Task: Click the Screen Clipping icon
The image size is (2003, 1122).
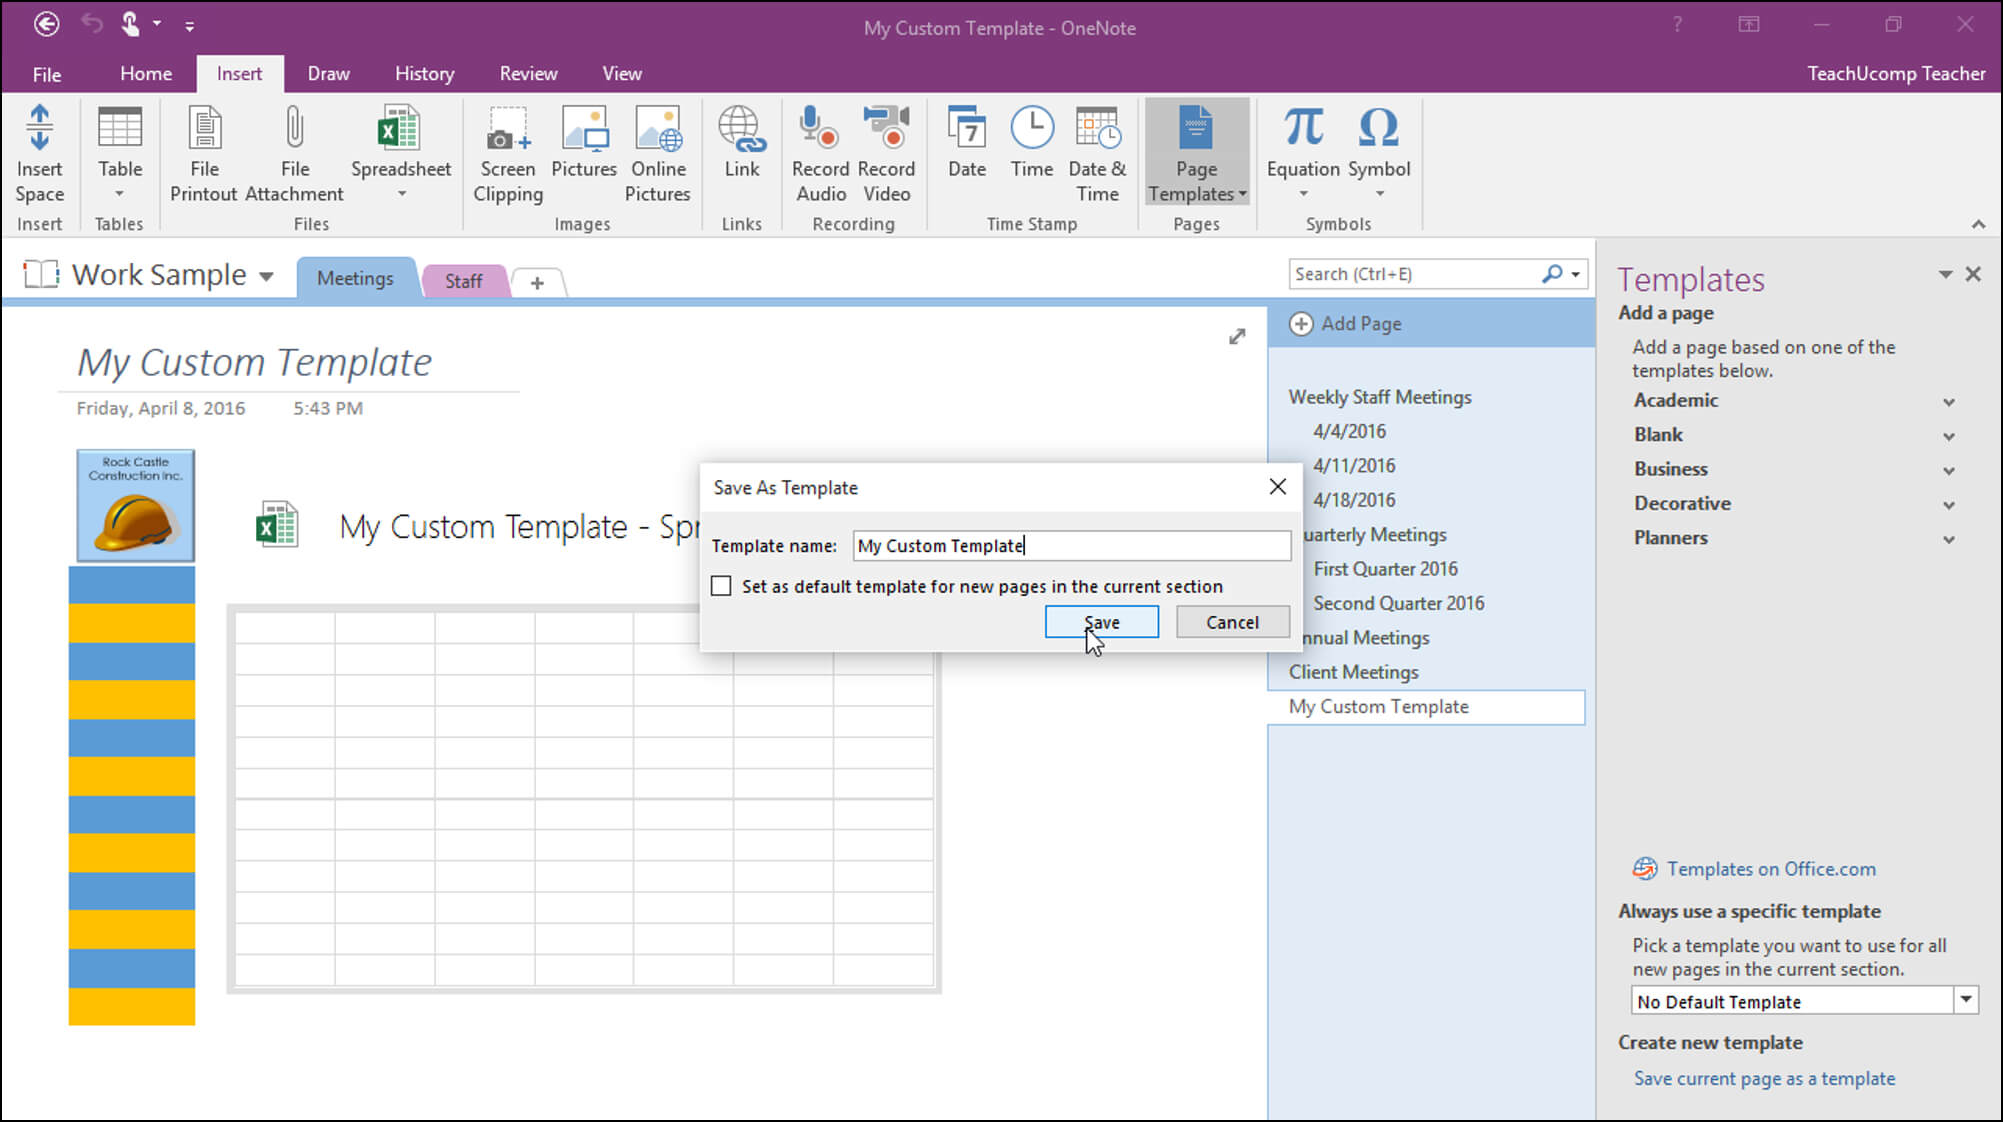Action: [508, 130]
